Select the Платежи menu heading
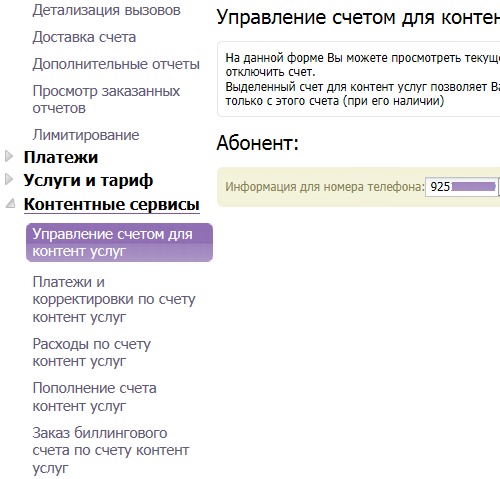Image resolution: width=500 pixels, height=479 pixels. tap(61, 157)
